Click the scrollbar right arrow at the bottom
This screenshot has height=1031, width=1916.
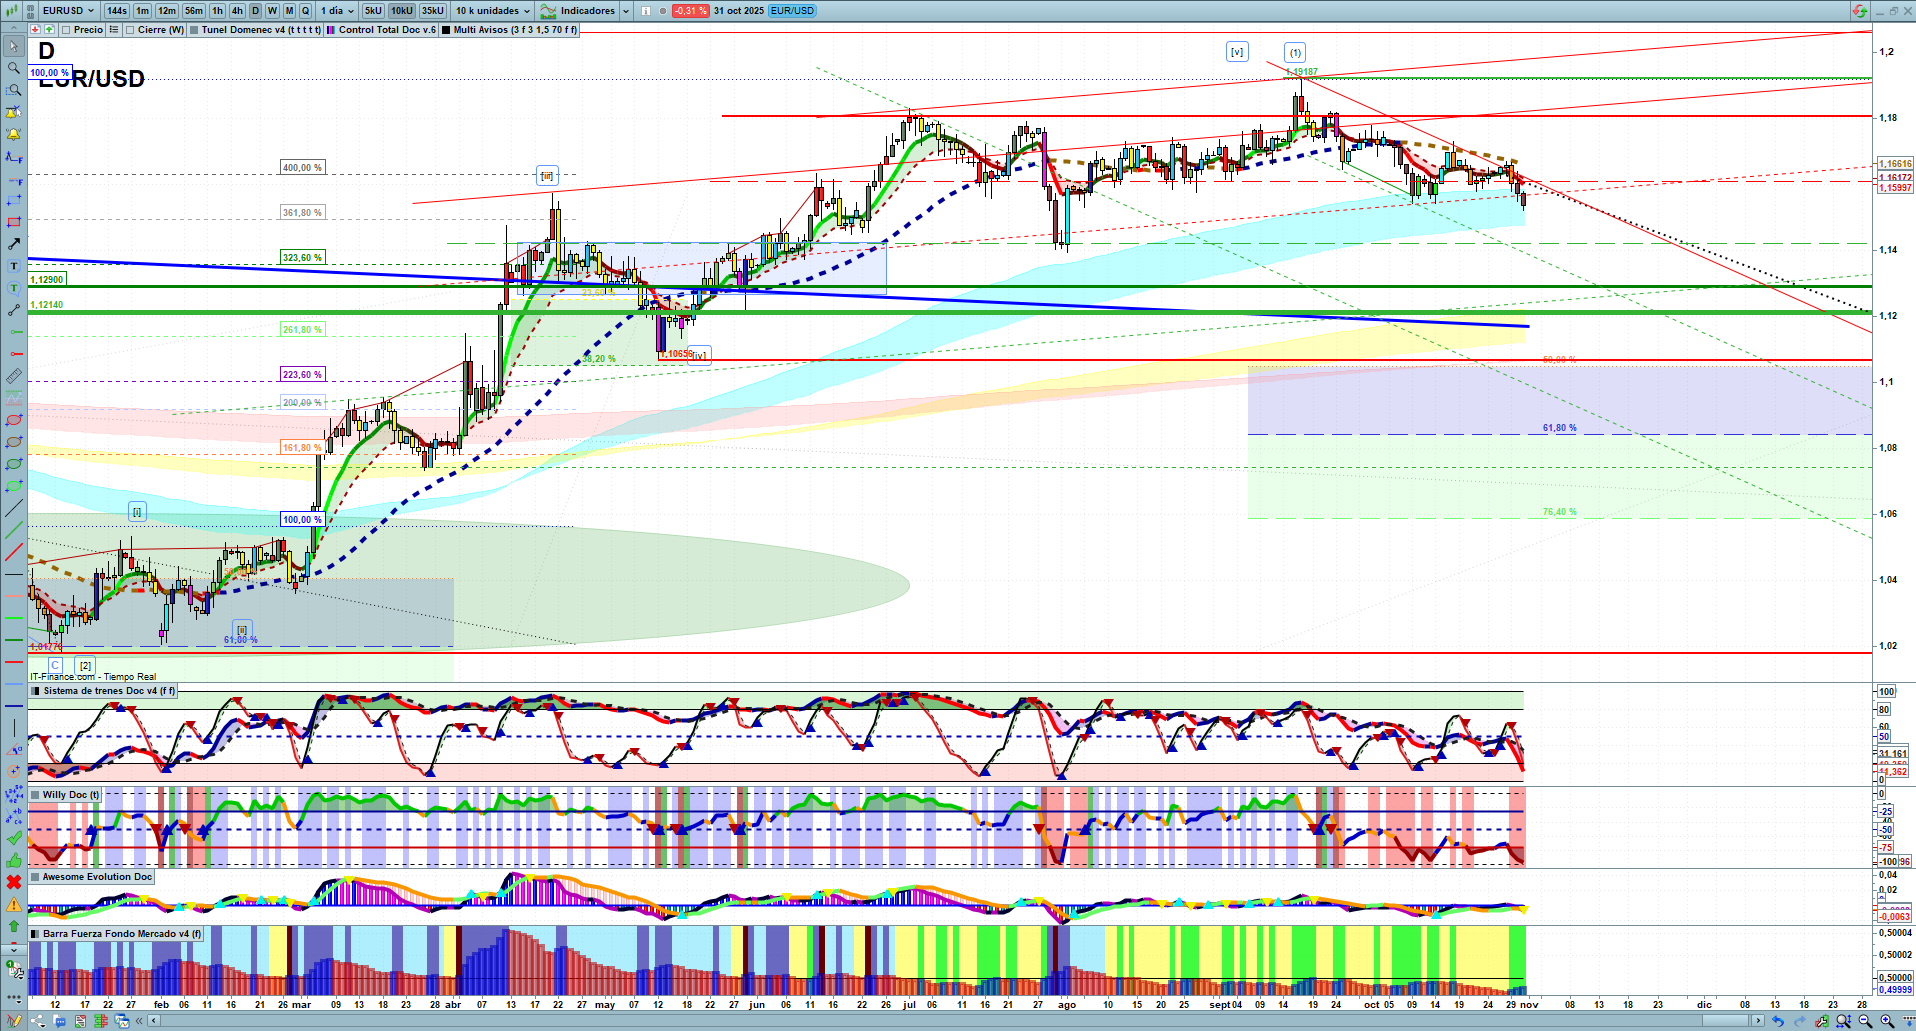1758,1021
